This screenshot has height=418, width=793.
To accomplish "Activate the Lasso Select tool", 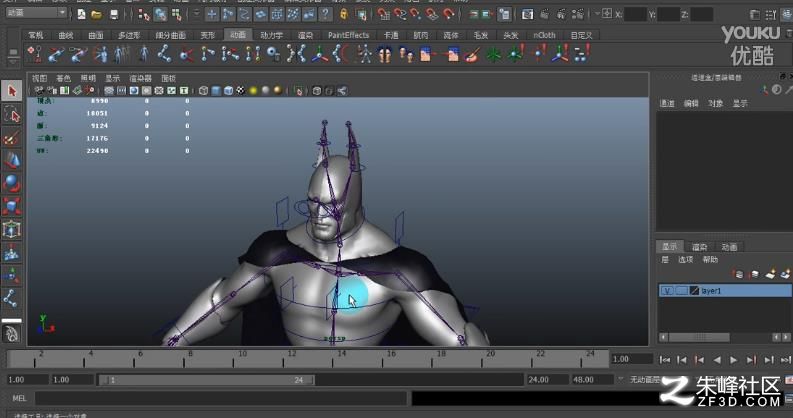I will 12,115.
